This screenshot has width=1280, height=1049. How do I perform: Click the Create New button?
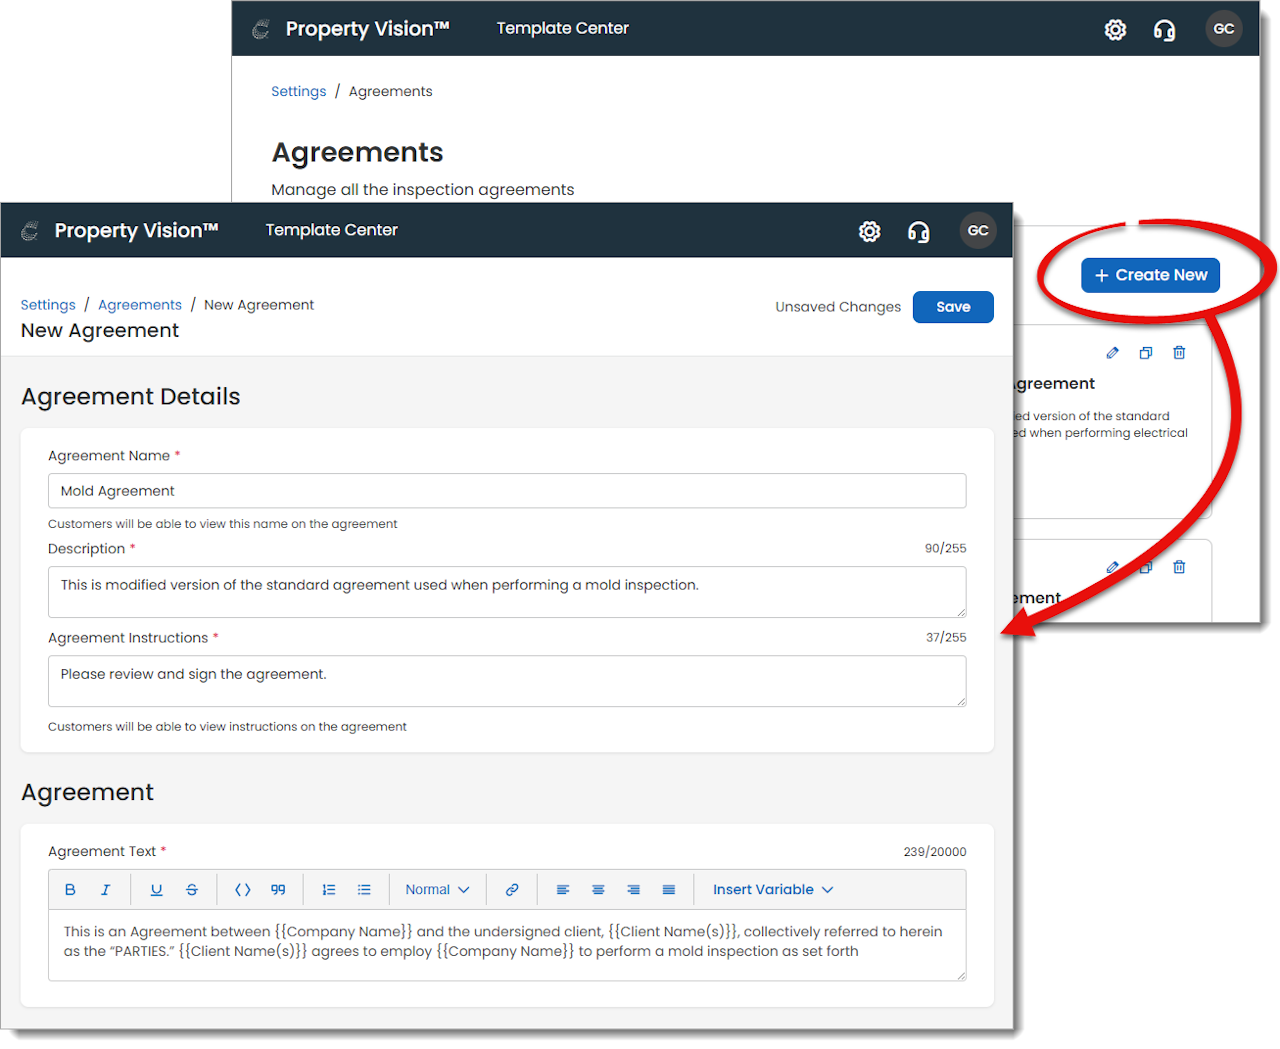pyautogui.click(x=1150, y=275)
